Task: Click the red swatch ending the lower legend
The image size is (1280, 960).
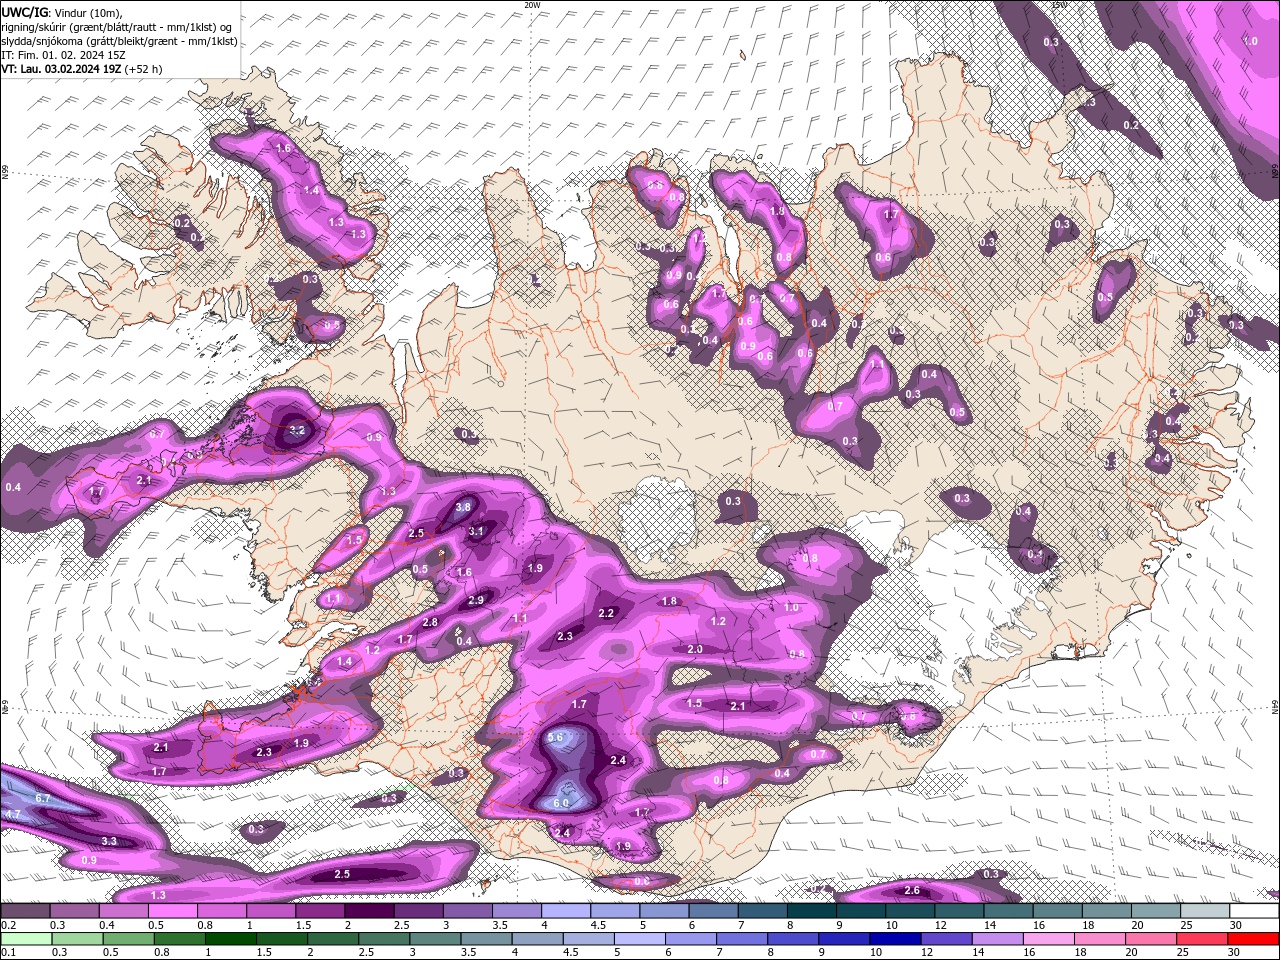Action: point(1253,939)
